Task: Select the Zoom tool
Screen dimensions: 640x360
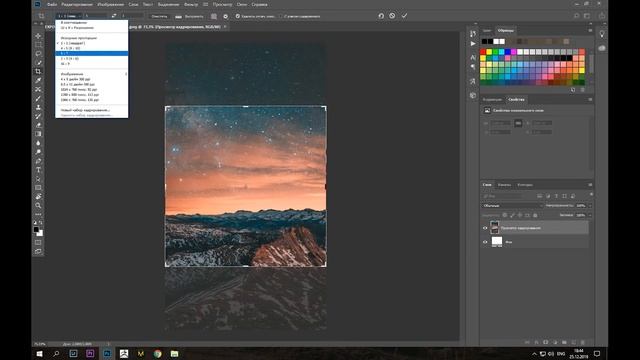Action: click(x=38, y=205)
